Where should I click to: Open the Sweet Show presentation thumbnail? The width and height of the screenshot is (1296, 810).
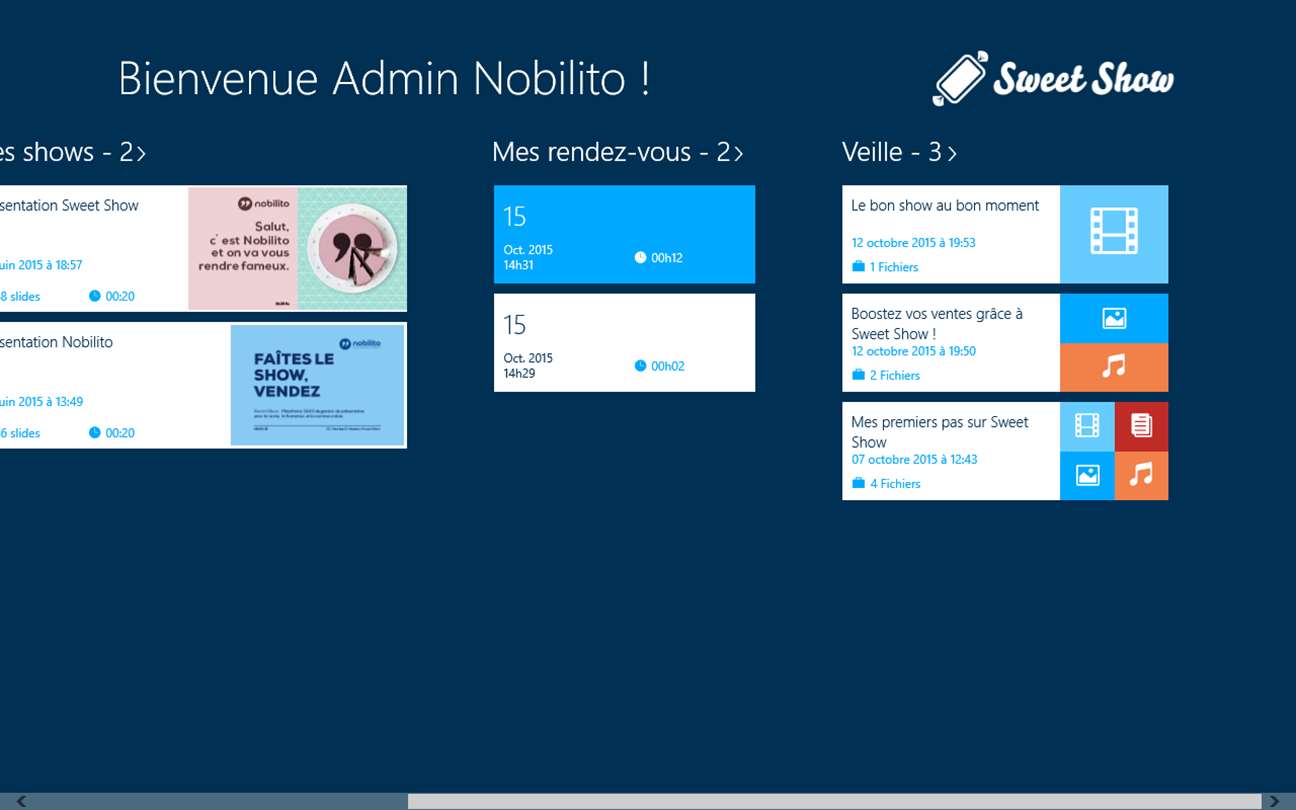297,248
